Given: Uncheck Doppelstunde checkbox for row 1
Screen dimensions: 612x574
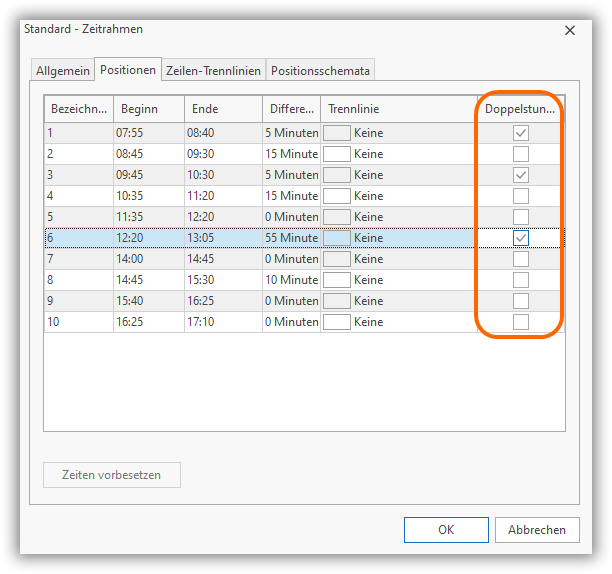Looking at the screenshot, I should [x=520, y=133].
